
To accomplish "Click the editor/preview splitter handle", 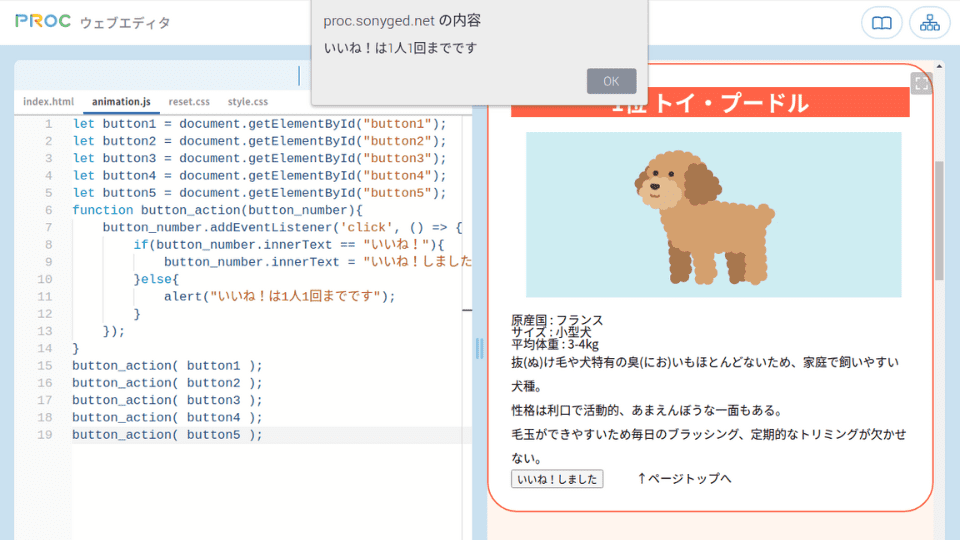I will click(x=479, y=348).
